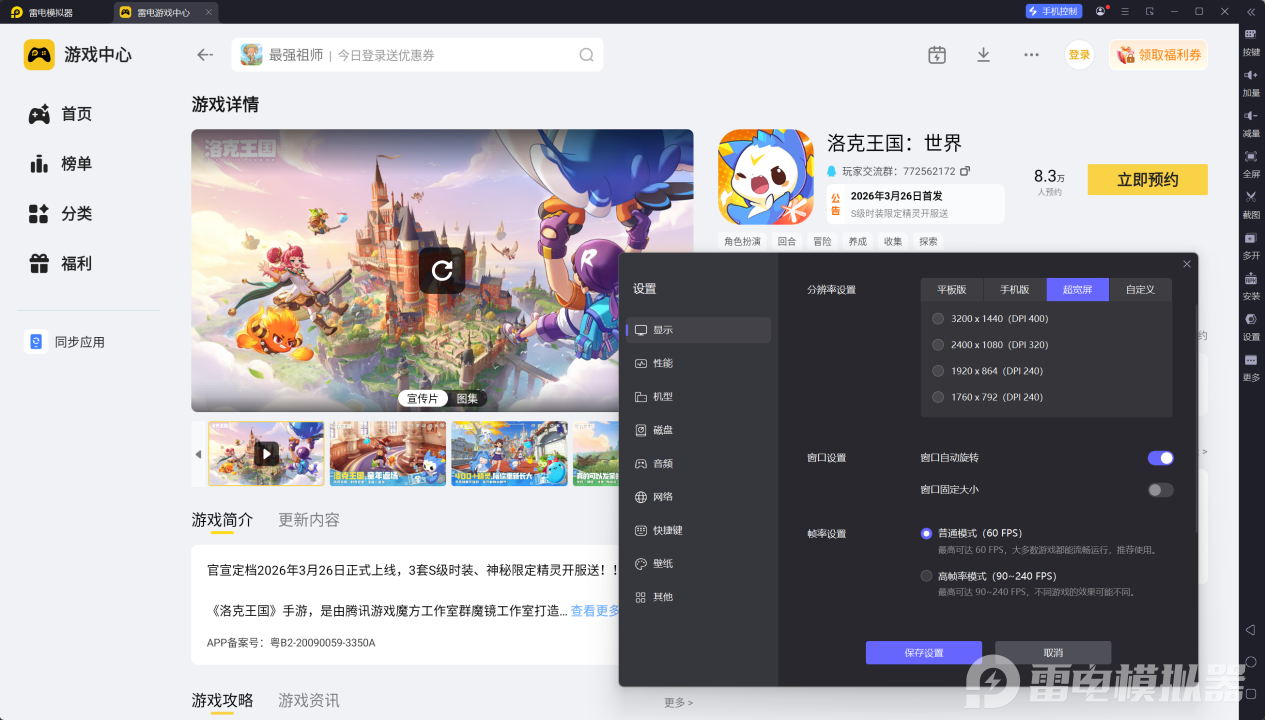Open 同步应用 from the sidebar
The width and height of the screenshot is (1265, 720).
[68, 341]
